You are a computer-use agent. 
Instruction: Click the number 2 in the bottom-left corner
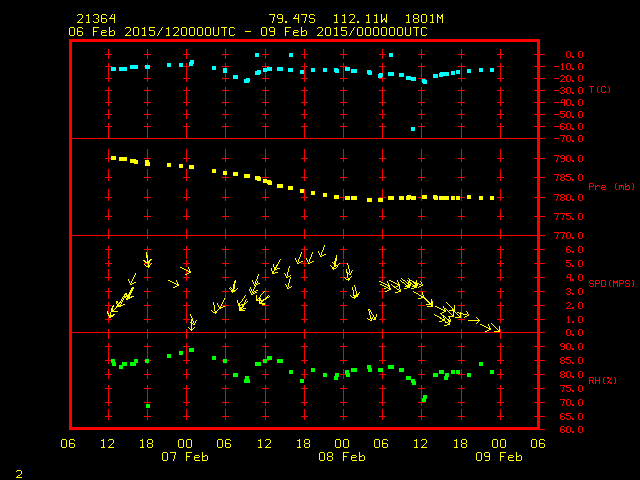click(19, 474)
